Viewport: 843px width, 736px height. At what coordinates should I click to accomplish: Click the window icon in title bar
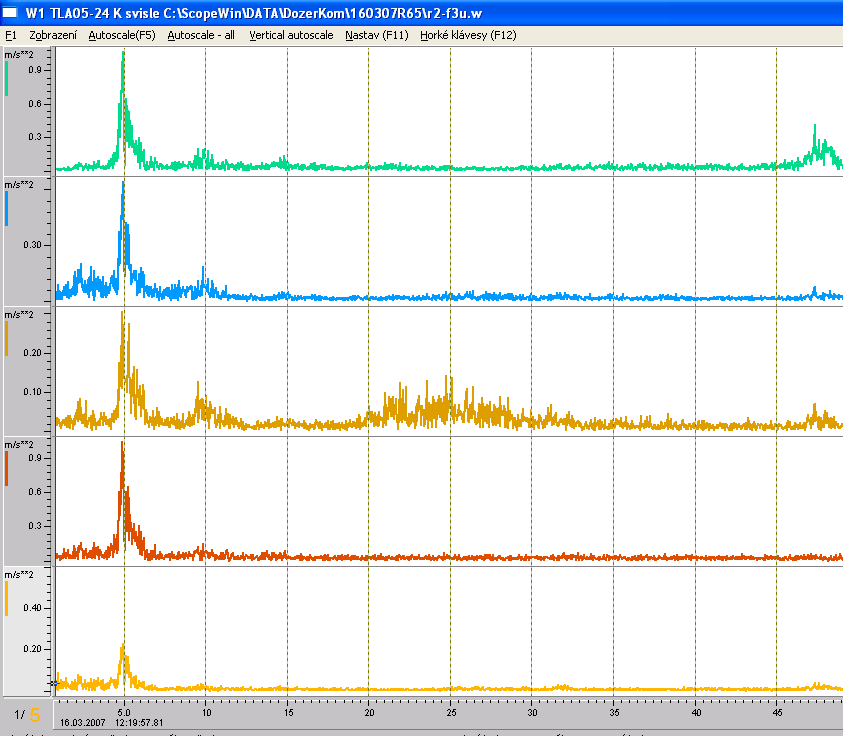coord(10,12)
